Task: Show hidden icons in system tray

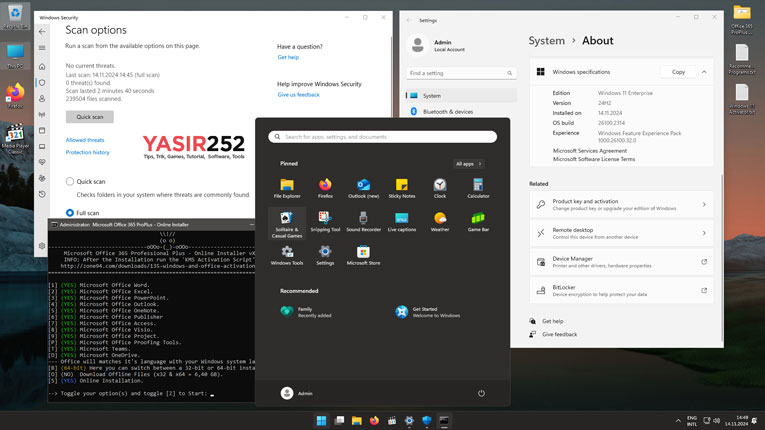Action: [x=678, y=421]
